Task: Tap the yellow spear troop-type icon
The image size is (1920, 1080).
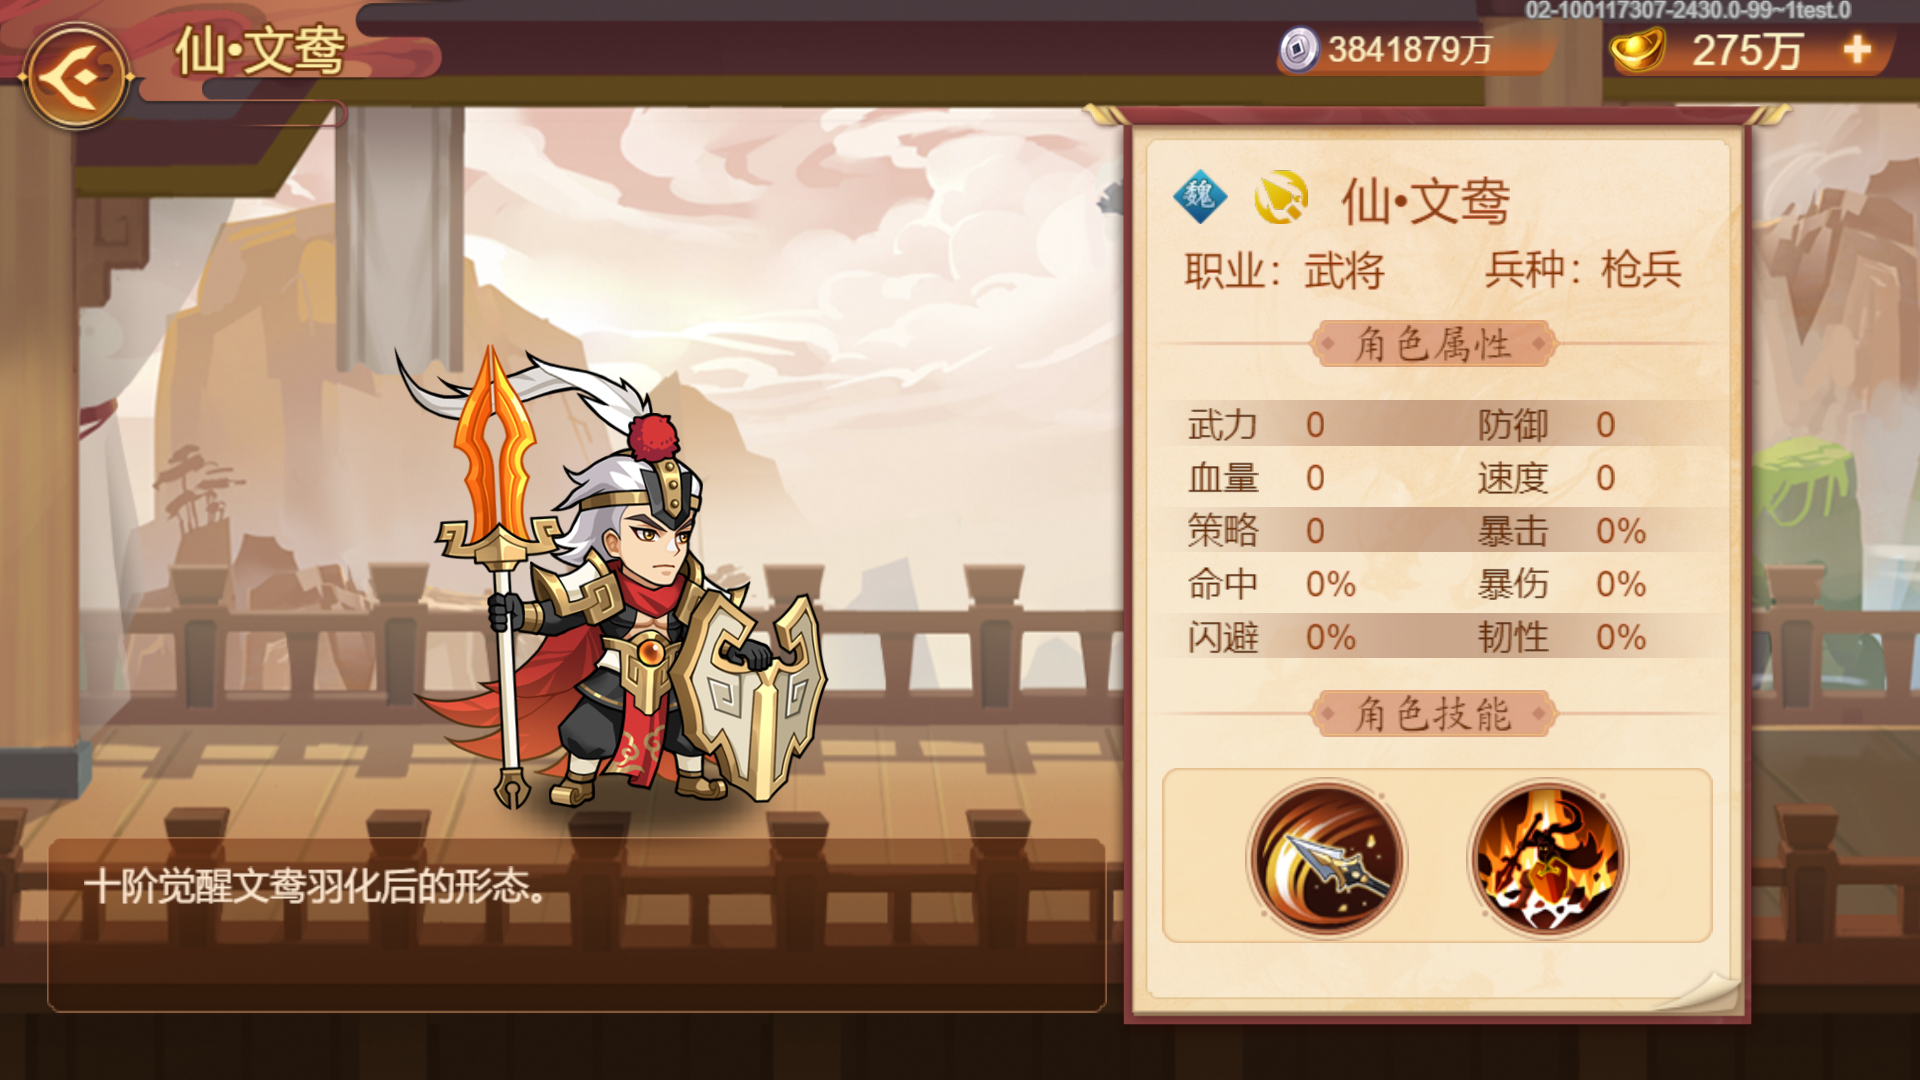Action: 1281,197
